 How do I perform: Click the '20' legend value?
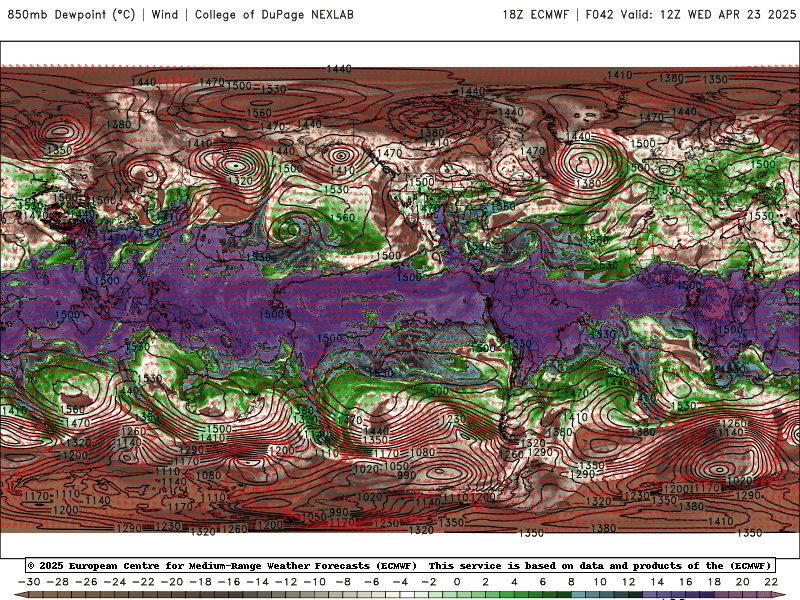[x=743, y=582]
